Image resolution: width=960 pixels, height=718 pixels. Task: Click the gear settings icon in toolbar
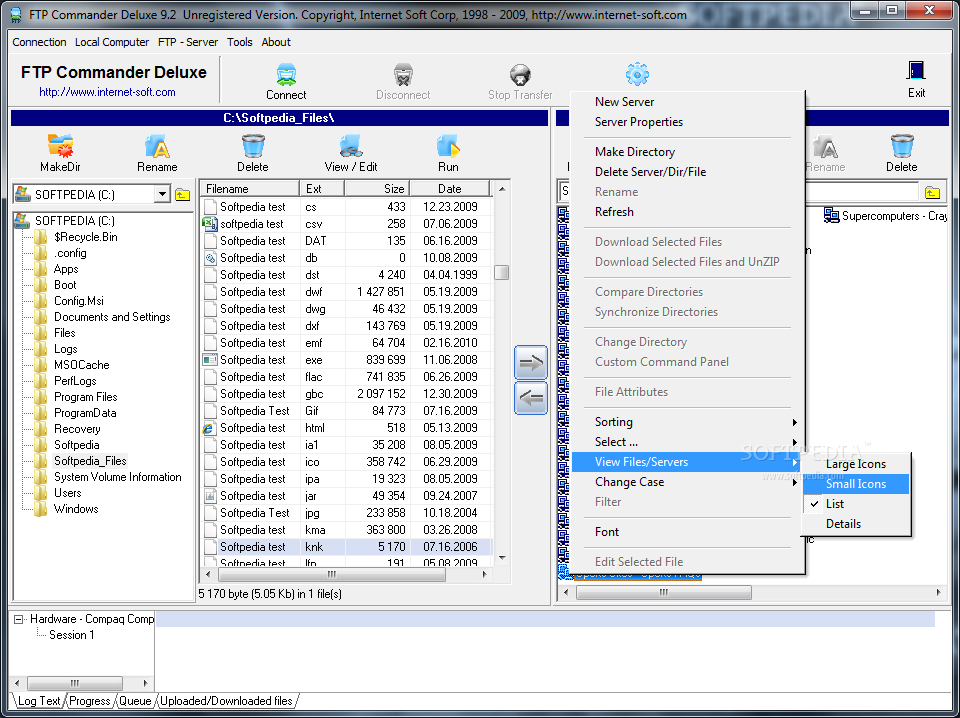(x=637, y=74)
